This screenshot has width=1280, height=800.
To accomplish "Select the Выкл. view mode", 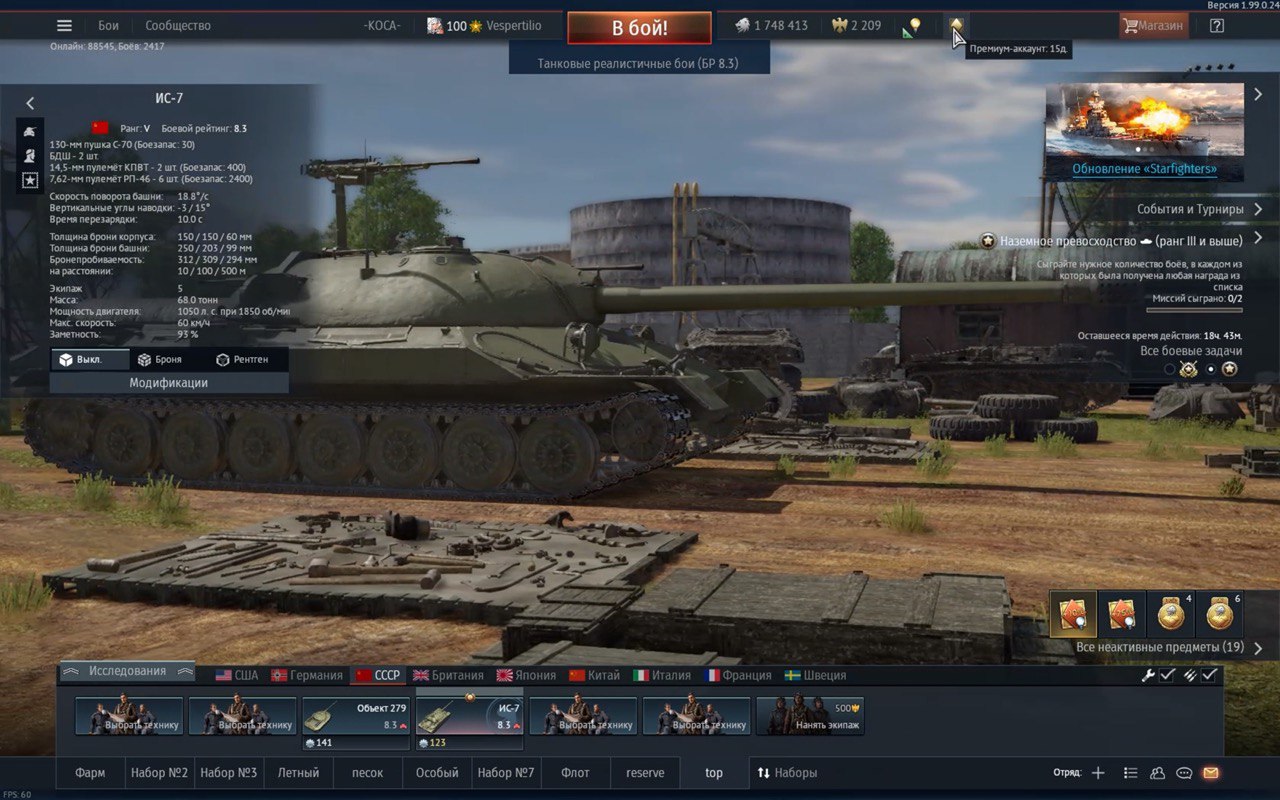I will tap(90, 360).
